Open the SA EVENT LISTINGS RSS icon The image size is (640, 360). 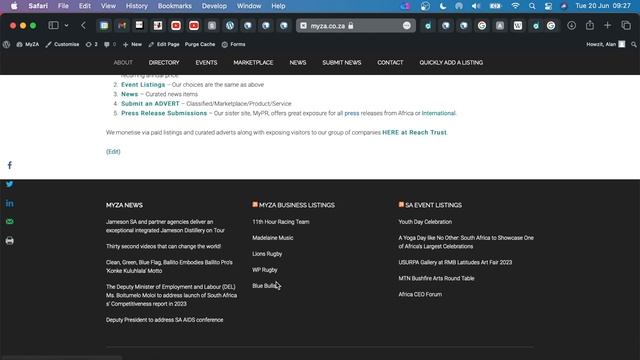(401, 204)
